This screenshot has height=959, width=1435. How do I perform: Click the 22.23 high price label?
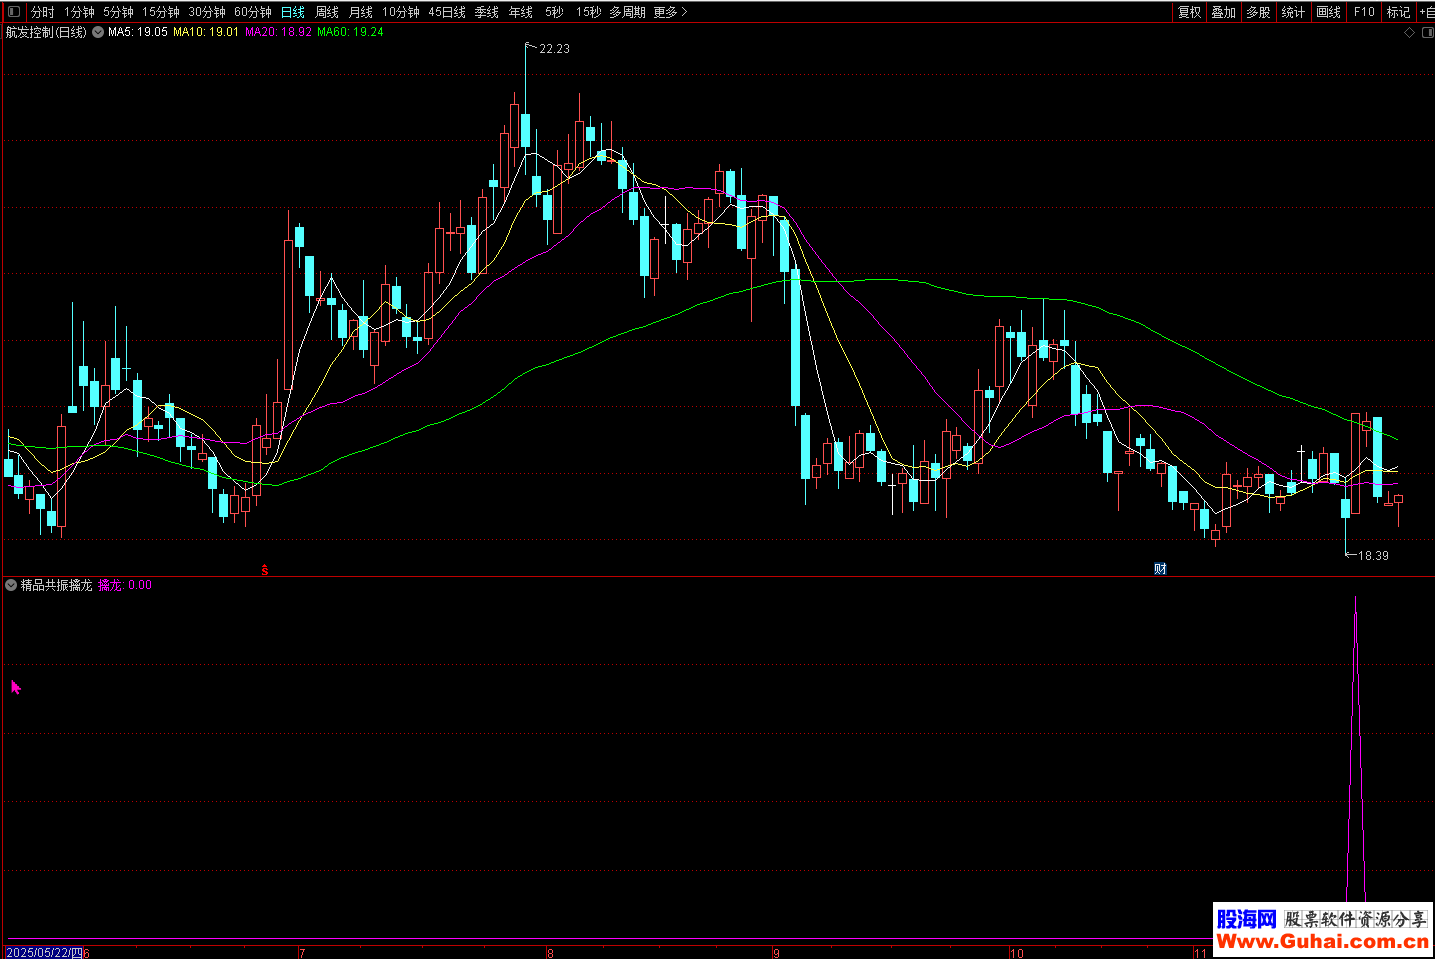[x=554, y=49]
